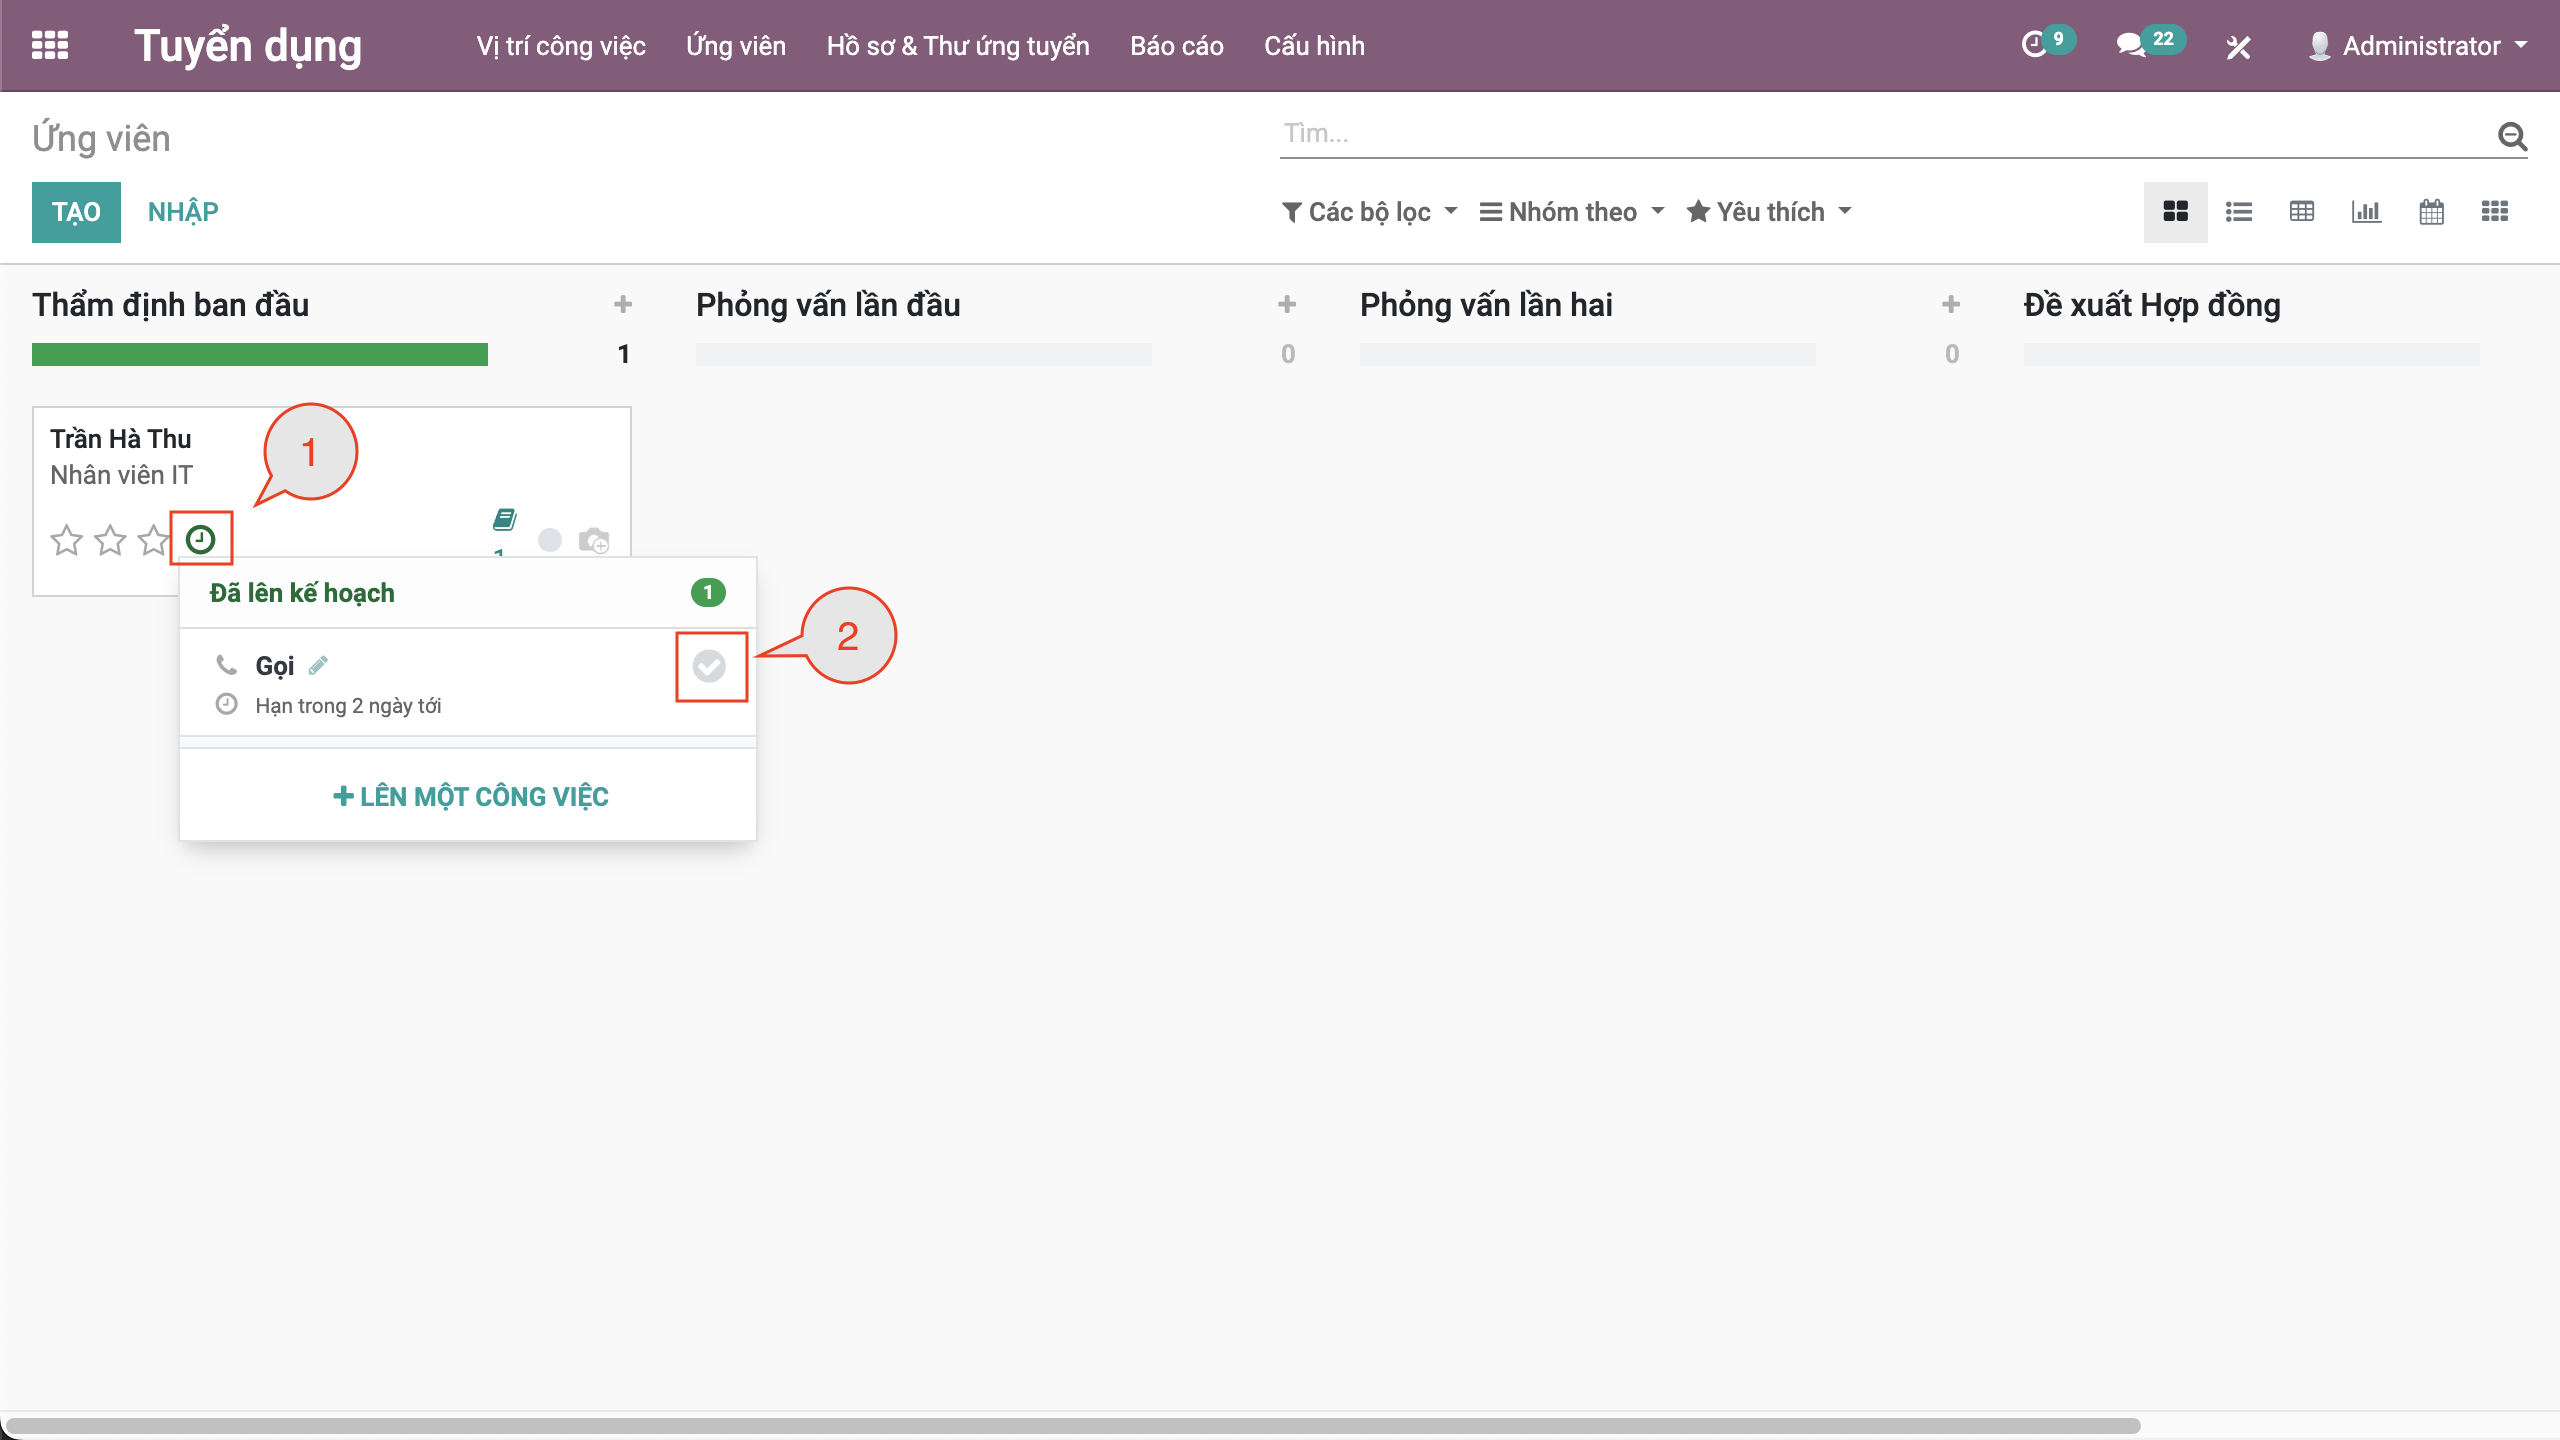Viewport: 2560px width, 1440px height.
Task: Click the debug tools wrench icon
Action: point(2238,47)
